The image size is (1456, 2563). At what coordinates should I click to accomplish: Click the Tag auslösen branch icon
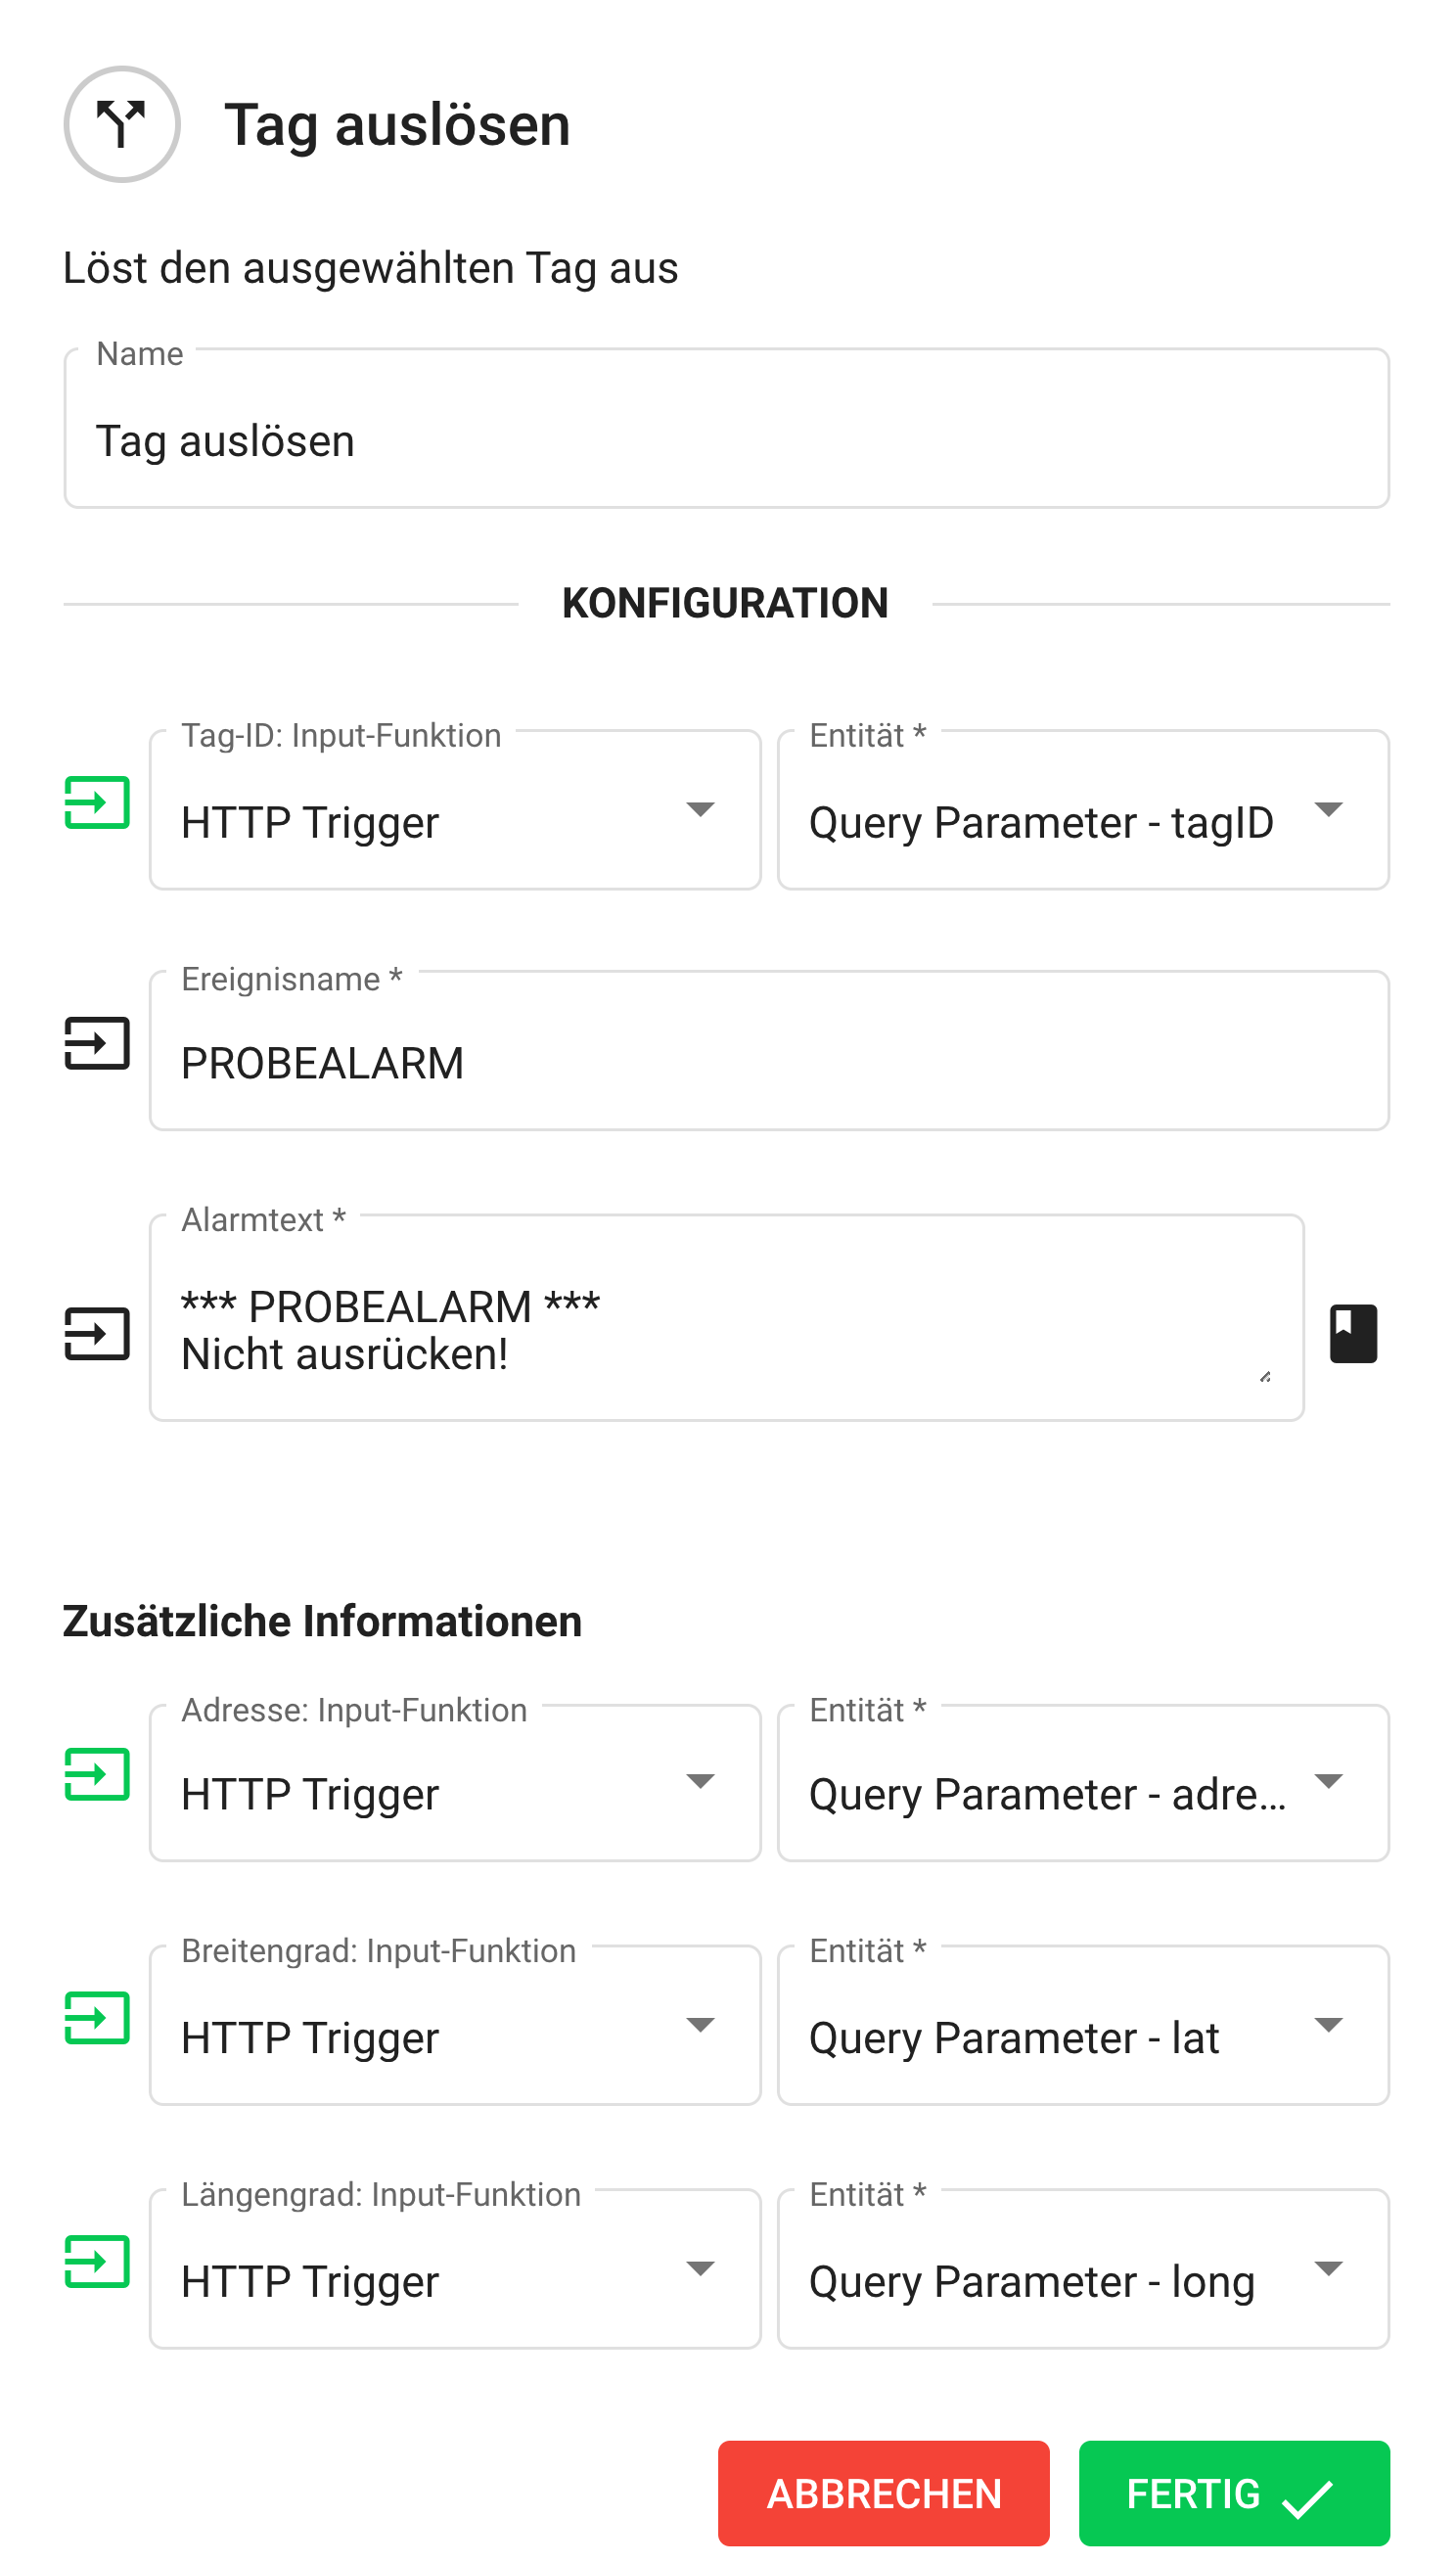(x=122, y=124)
